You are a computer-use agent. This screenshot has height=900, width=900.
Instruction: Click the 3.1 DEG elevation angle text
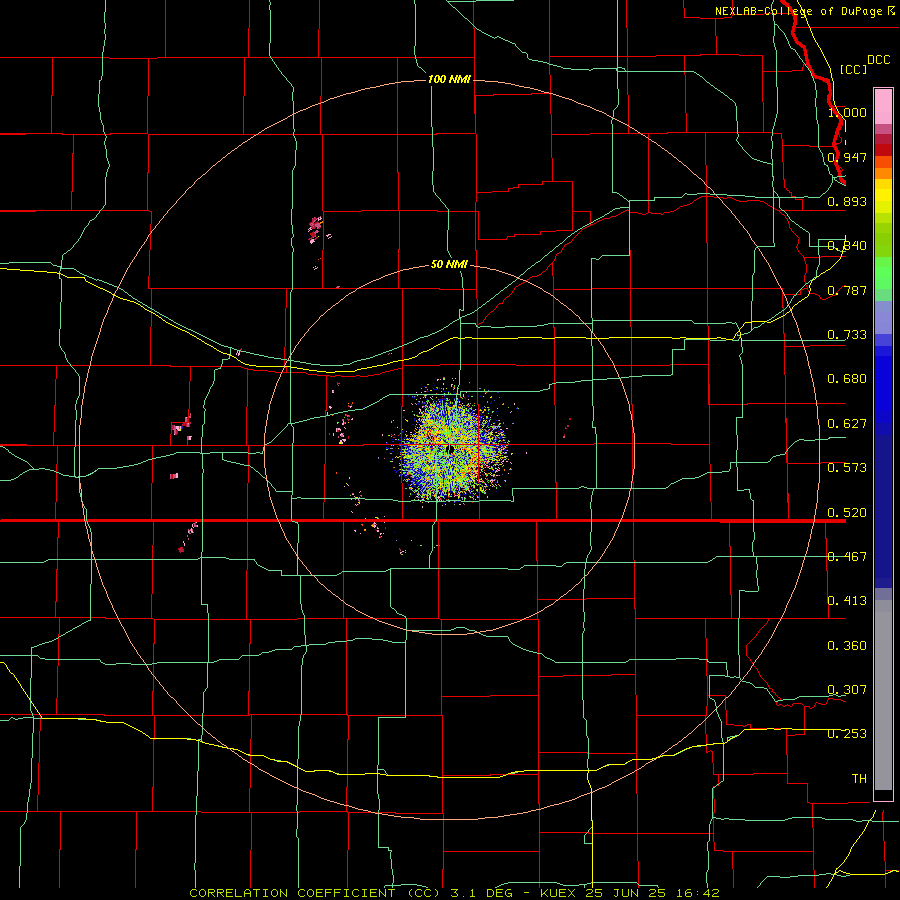pos(482,893)
